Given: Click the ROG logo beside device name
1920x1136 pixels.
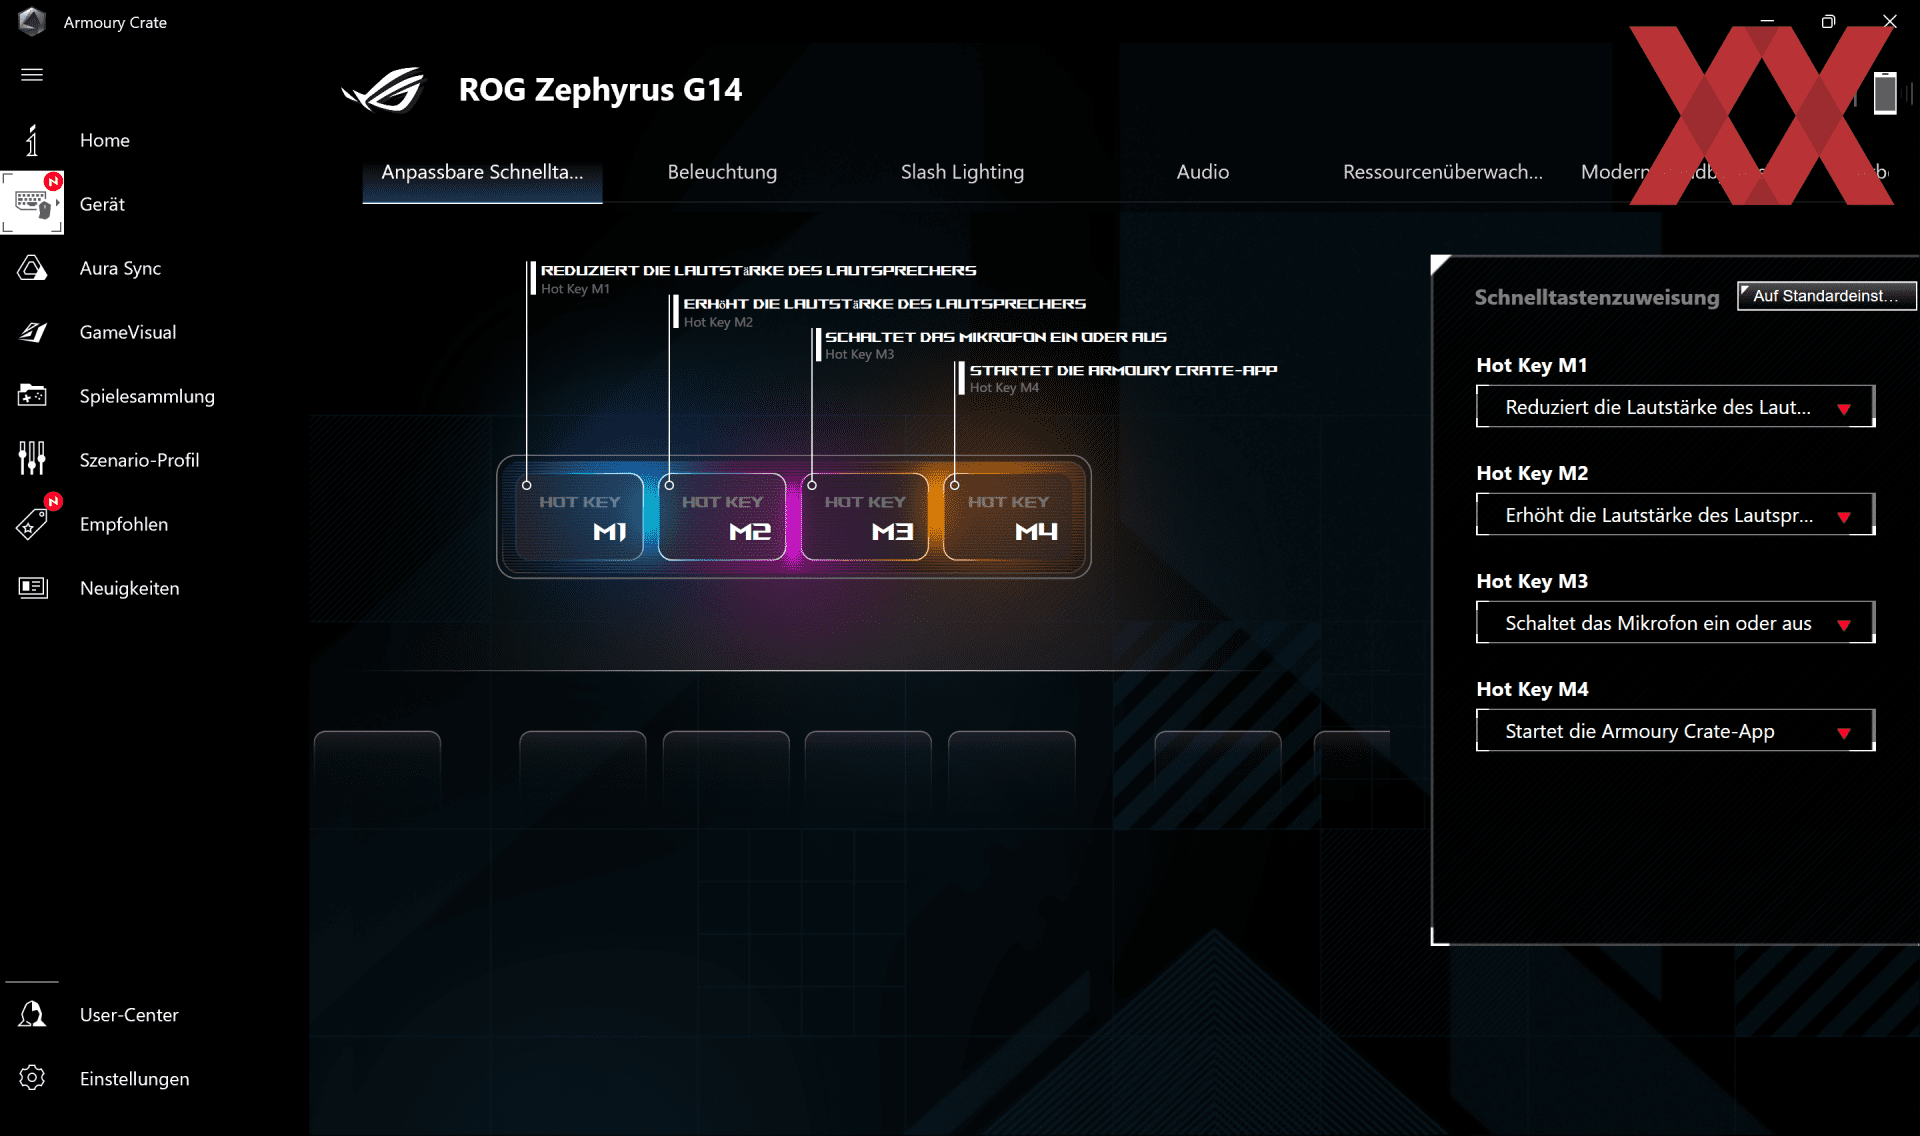Looking at the screenshot, I should [x=382, y=89].
